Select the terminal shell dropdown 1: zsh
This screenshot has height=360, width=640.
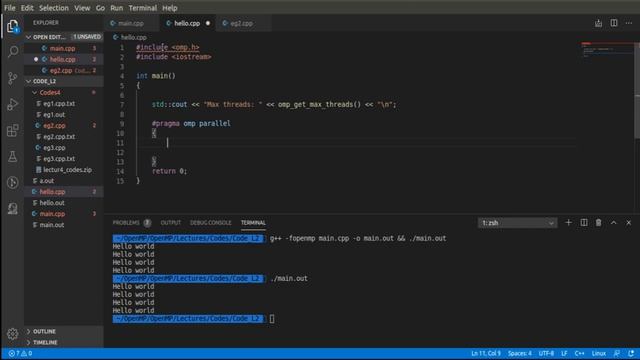[517, 223]
